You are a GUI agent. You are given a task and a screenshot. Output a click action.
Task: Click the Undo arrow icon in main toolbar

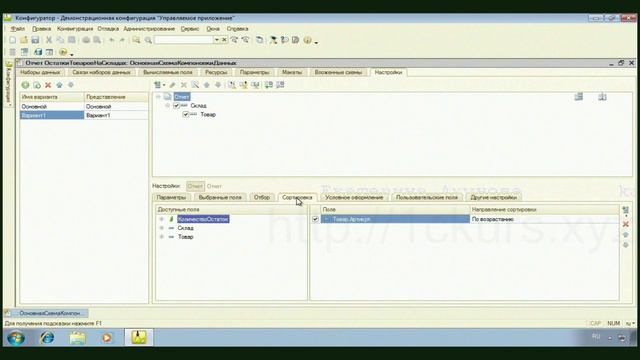coord(111,40)
